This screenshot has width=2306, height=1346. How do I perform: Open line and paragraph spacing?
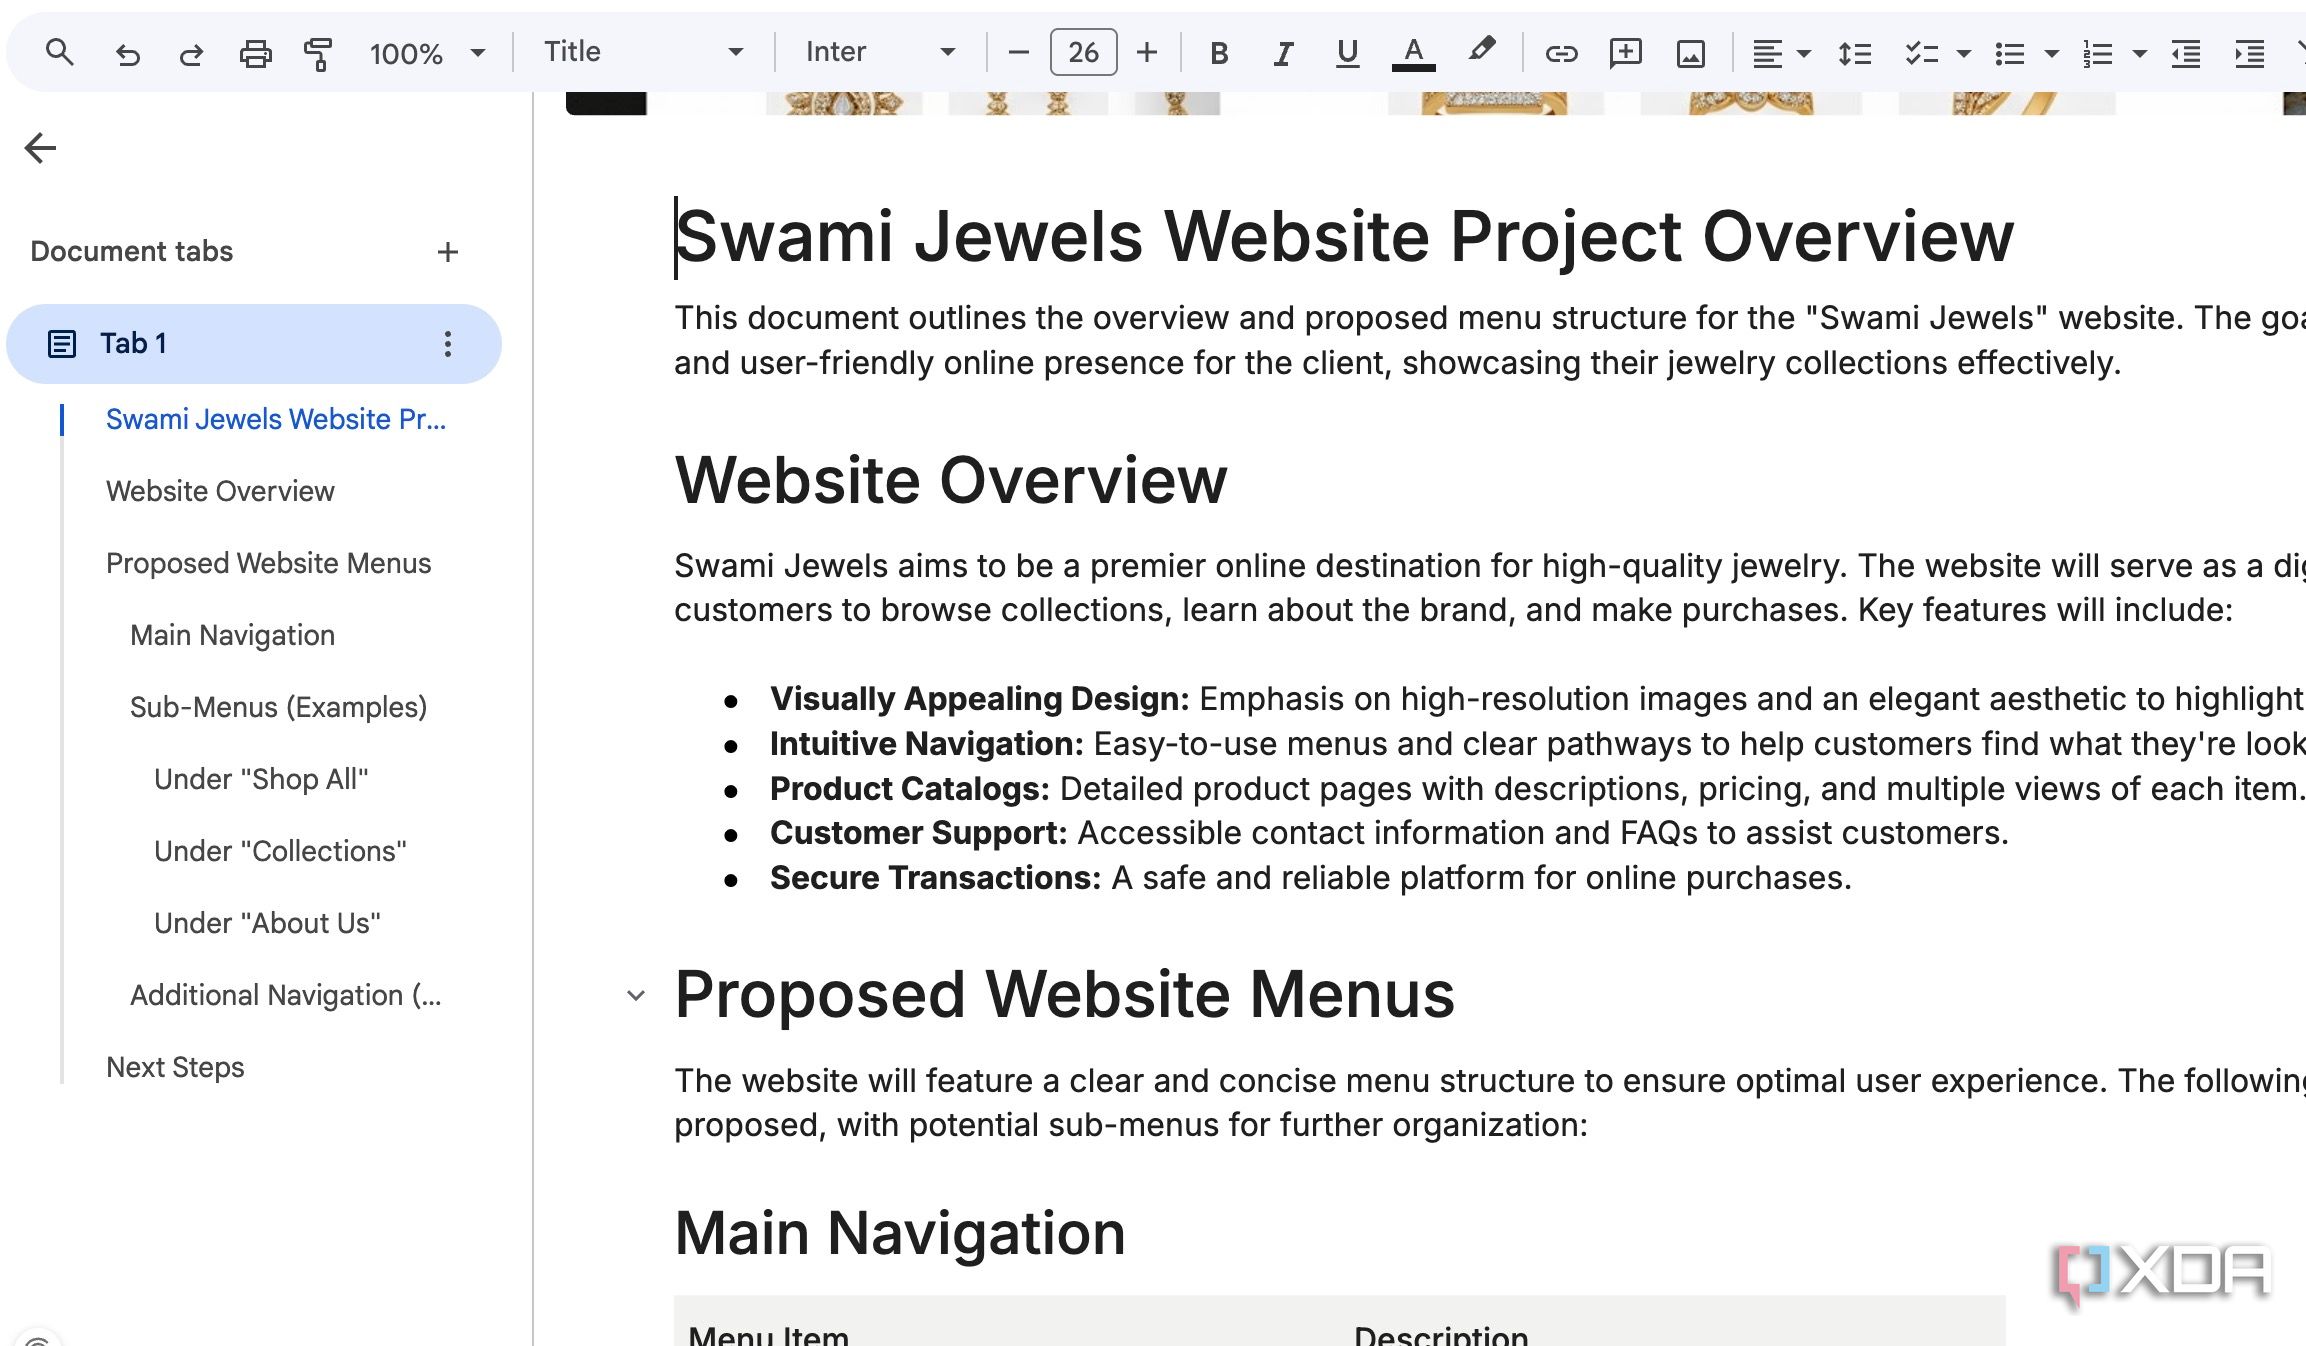1854,53
